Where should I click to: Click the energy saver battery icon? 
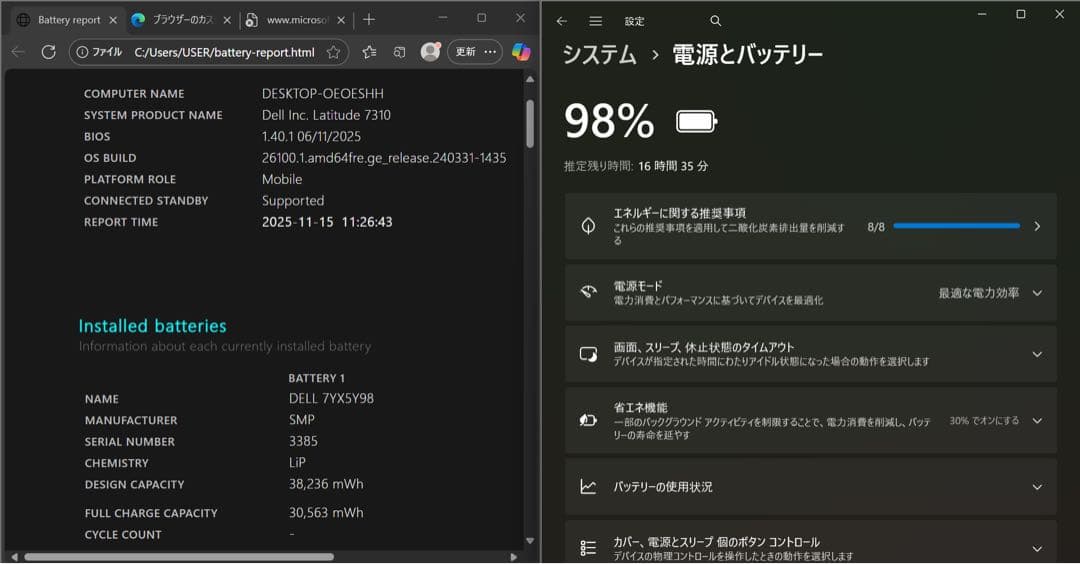click(x=588, y=420)
